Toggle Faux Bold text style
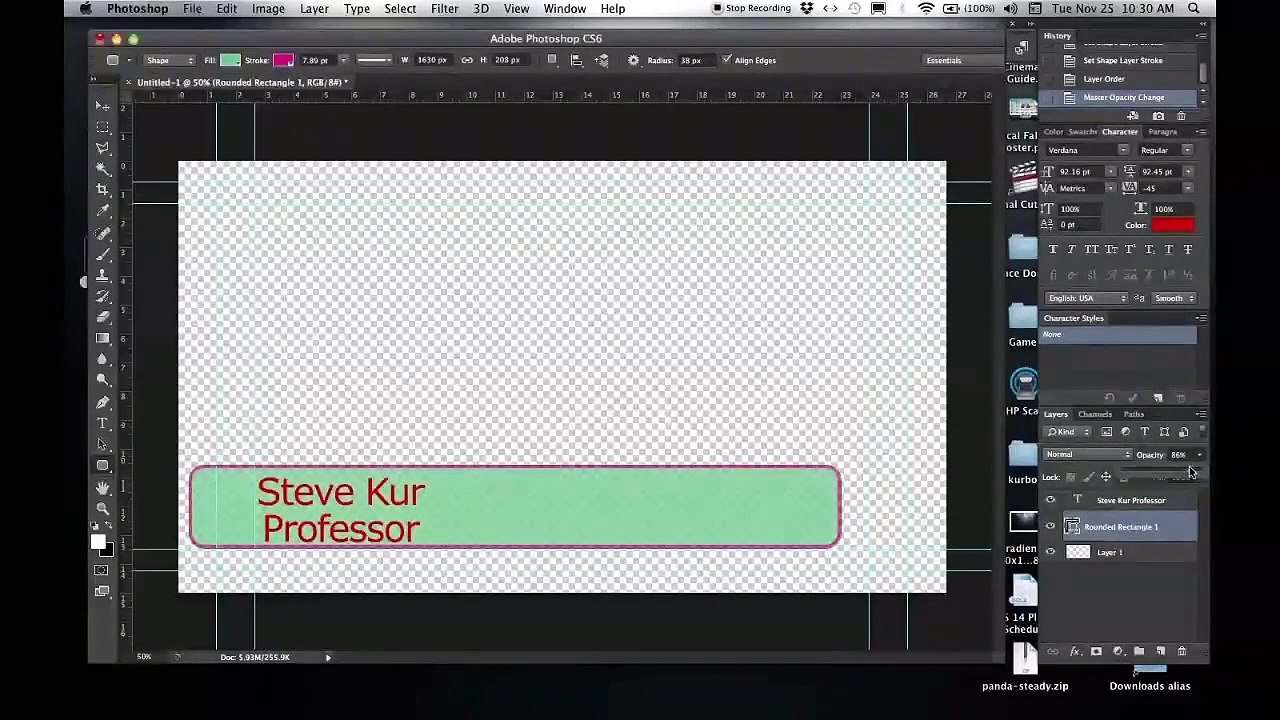The width and height of the screenshot is (1280, 720). (x=1052, y=249)
